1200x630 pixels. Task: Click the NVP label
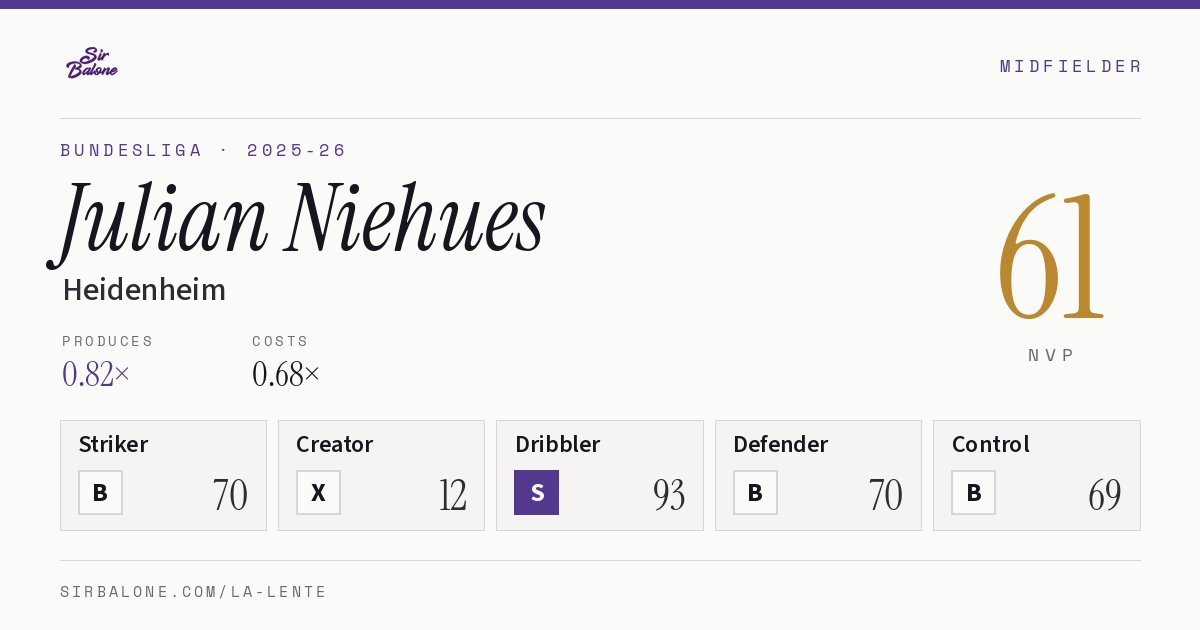tap(1052, 355)
